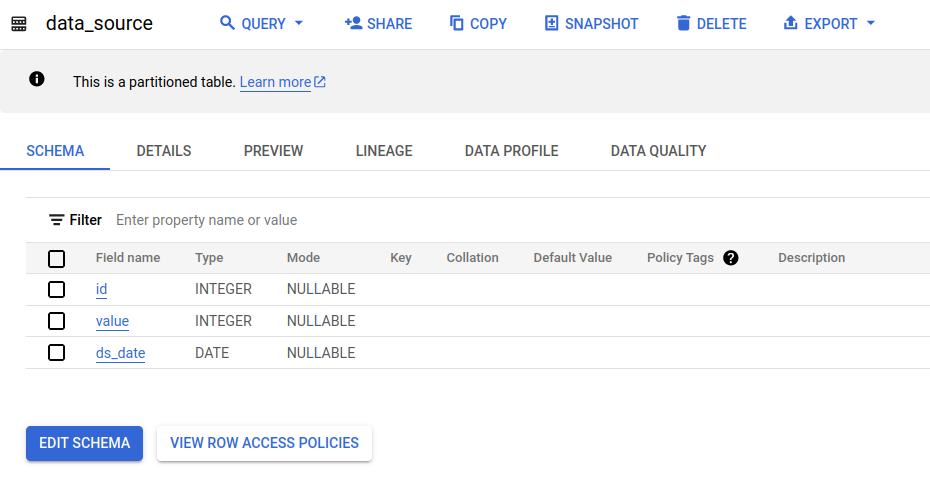The image size is (930, 504).
Task: Click the Filter icon
Action: coord(56,220)
